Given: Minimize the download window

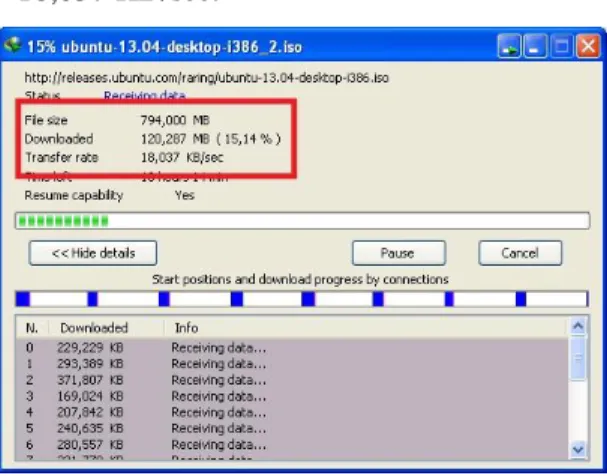Looking at the screenshot, I should (535, 46).
